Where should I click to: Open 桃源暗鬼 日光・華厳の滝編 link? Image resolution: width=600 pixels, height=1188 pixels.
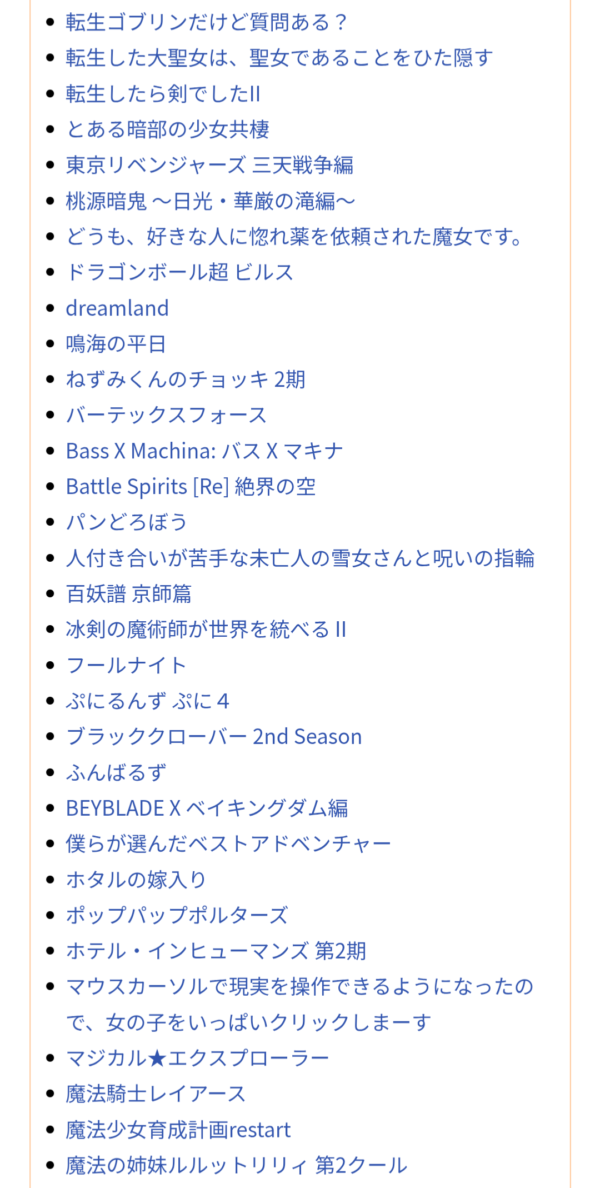click(211, 201)
